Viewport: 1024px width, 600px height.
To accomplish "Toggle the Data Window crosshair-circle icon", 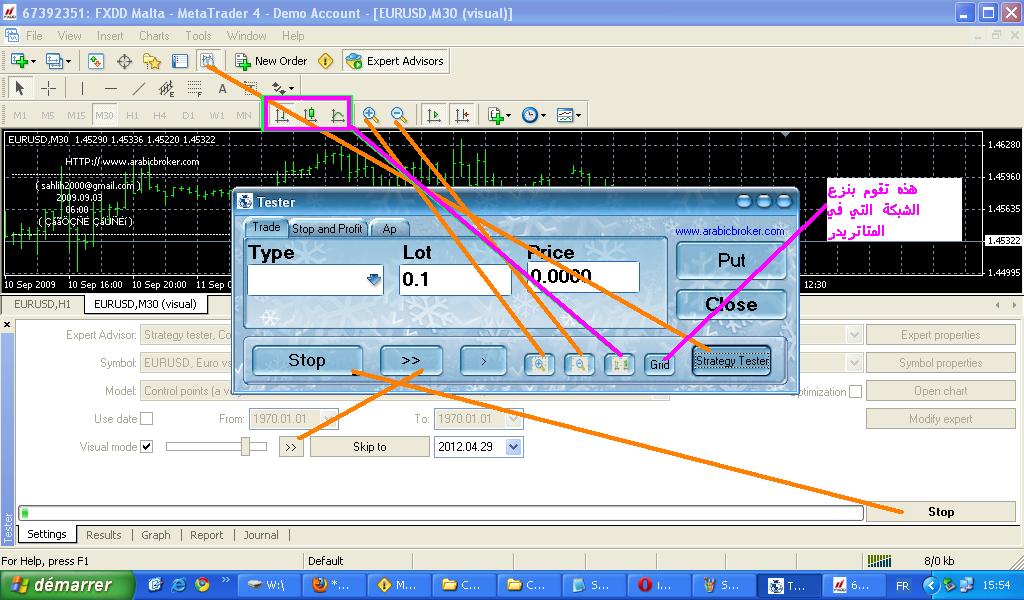I will pos(124,61).
